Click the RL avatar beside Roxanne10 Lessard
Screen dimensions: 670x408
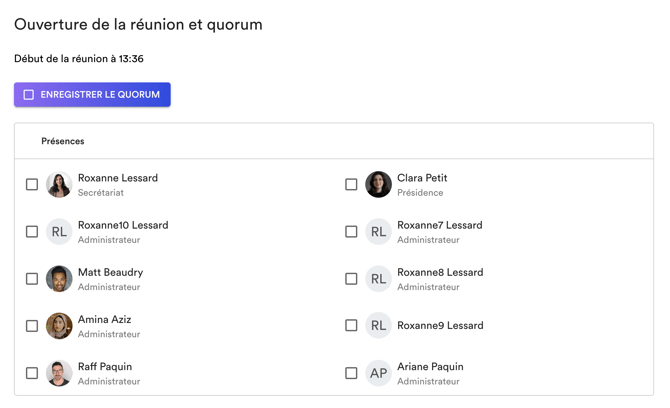tap(59, 232)
